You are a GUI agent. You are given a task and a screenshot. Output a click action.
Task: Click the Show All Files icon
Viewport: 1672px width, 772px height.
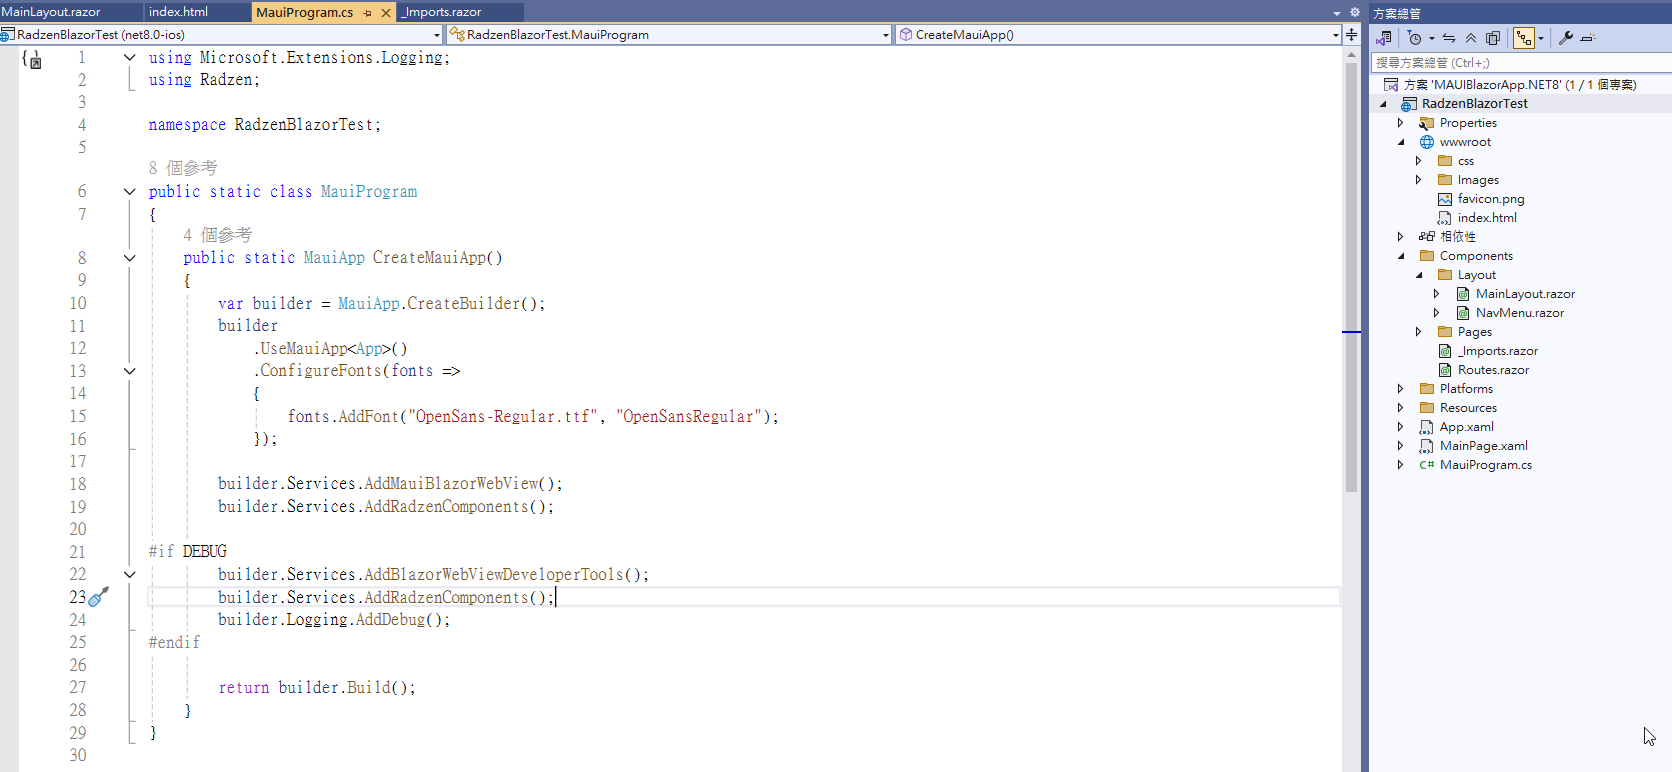coord(1493,38)
